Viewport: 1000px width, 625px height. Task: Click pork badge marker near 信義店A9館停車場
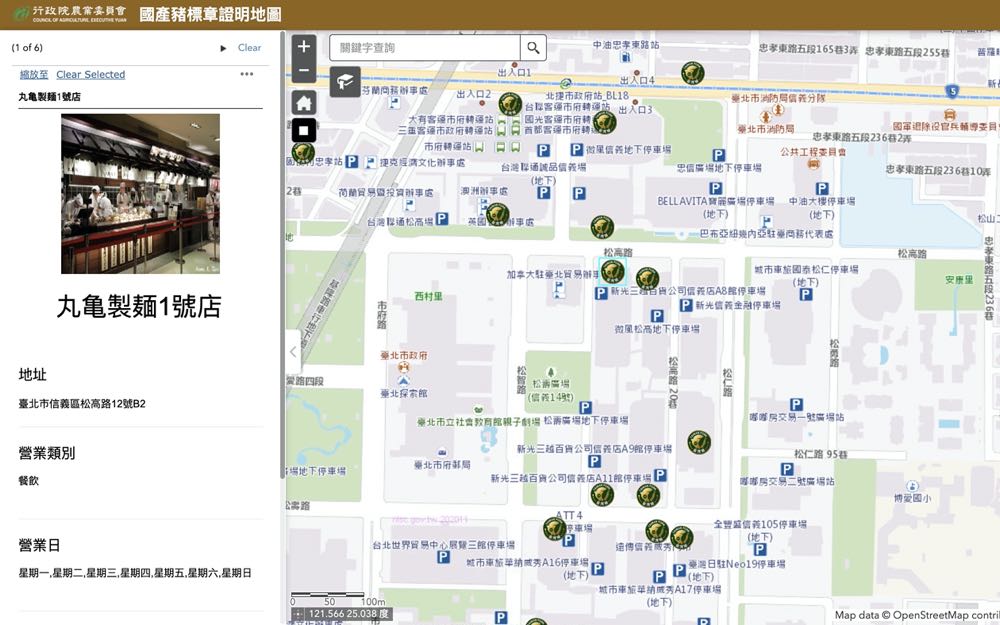coord(699,442)
